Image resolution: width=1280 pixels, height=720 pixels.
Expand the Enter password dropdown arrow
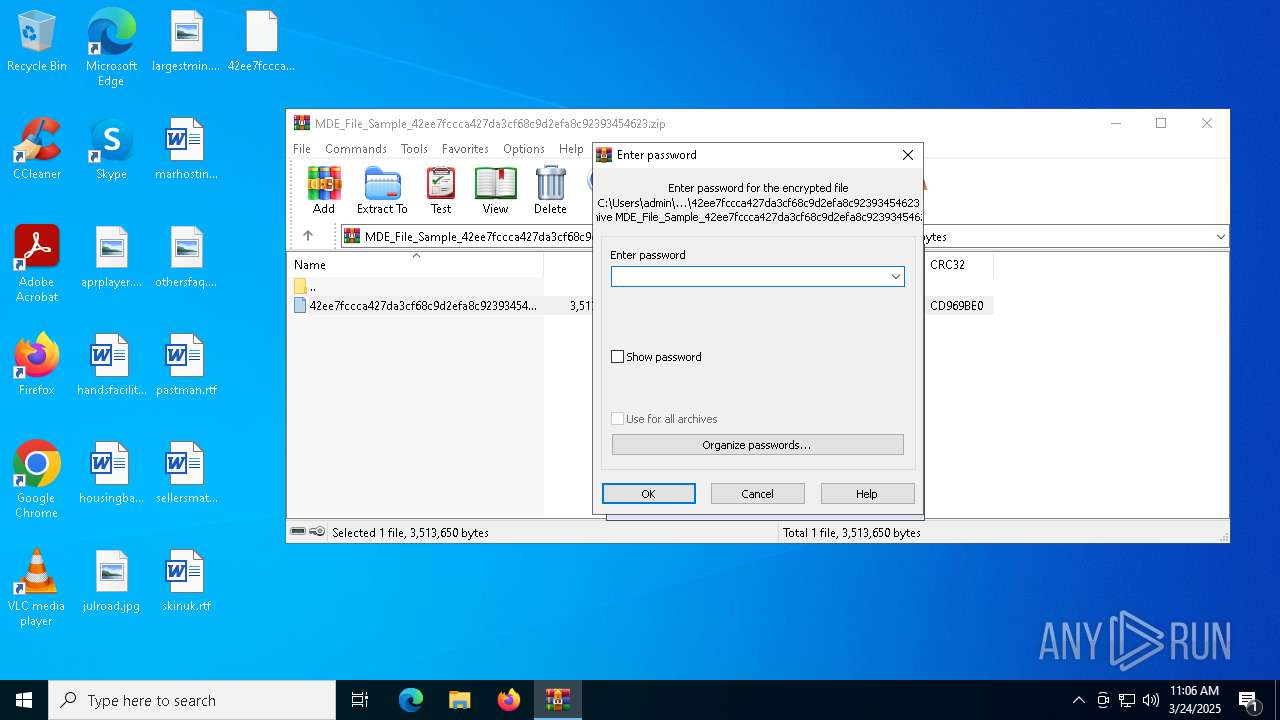[896, 277]
